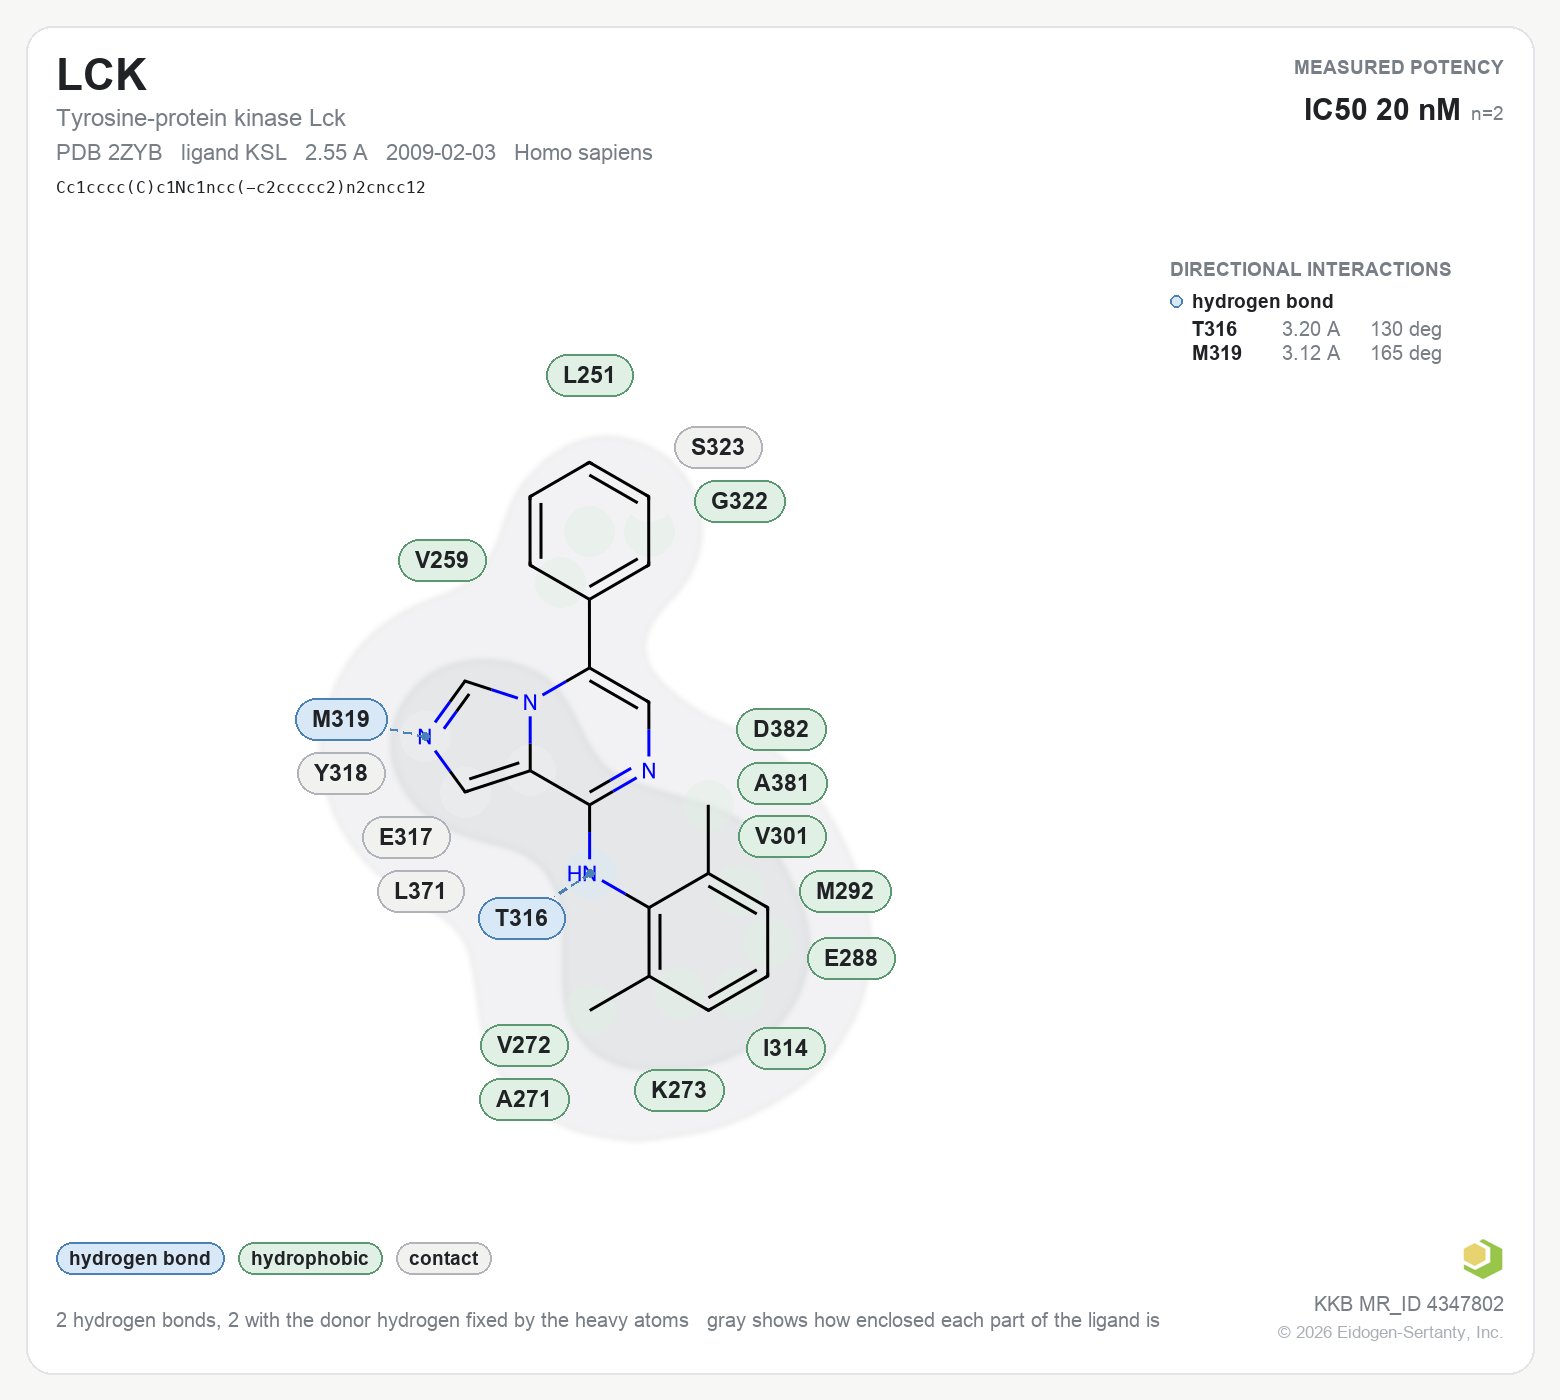Viewport: 1560px width, 1400px height.
Task: Click the ligand KSL text
Action: (234, 153)
